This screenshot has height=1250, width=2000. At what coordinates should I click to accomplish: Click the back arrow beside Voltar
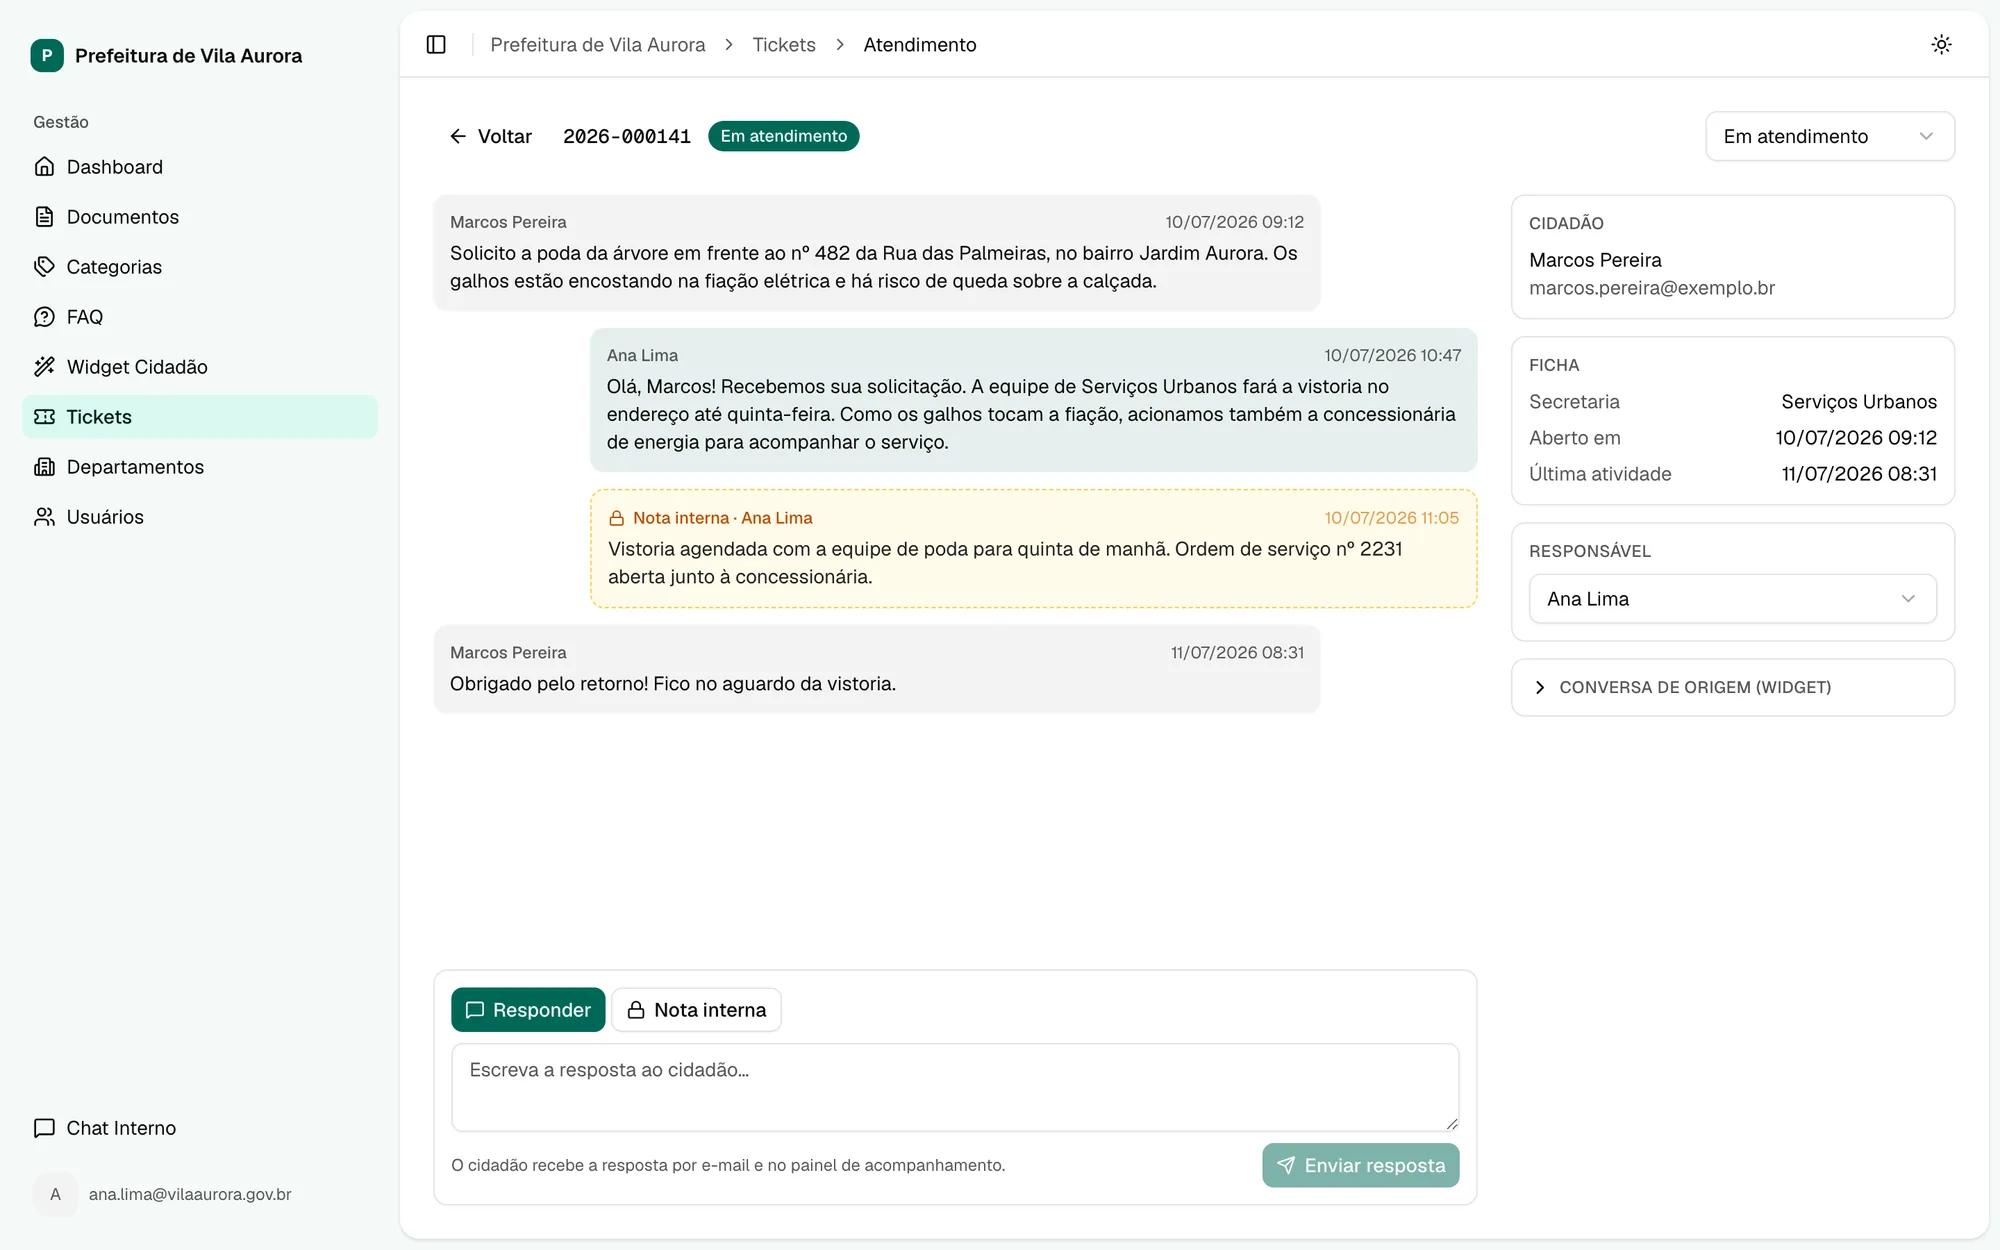pos(458,136)
